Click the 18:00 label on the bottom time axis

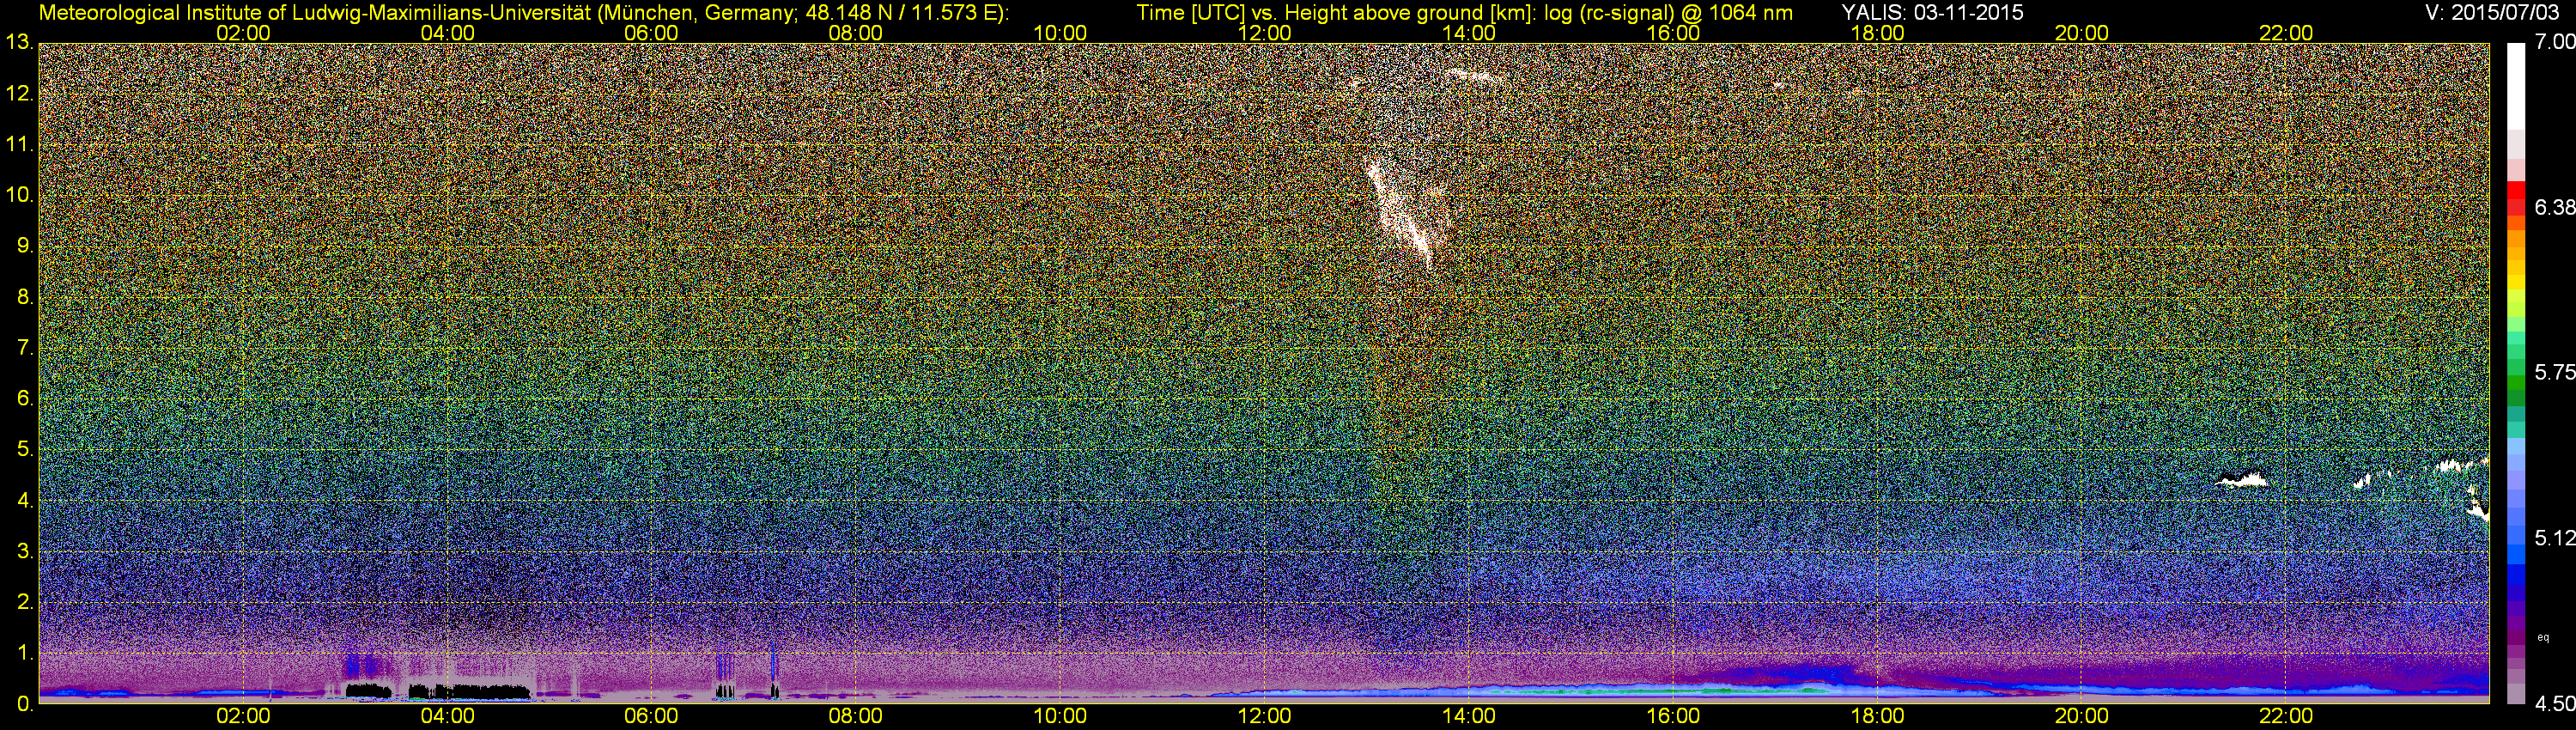click(1877, 716)
